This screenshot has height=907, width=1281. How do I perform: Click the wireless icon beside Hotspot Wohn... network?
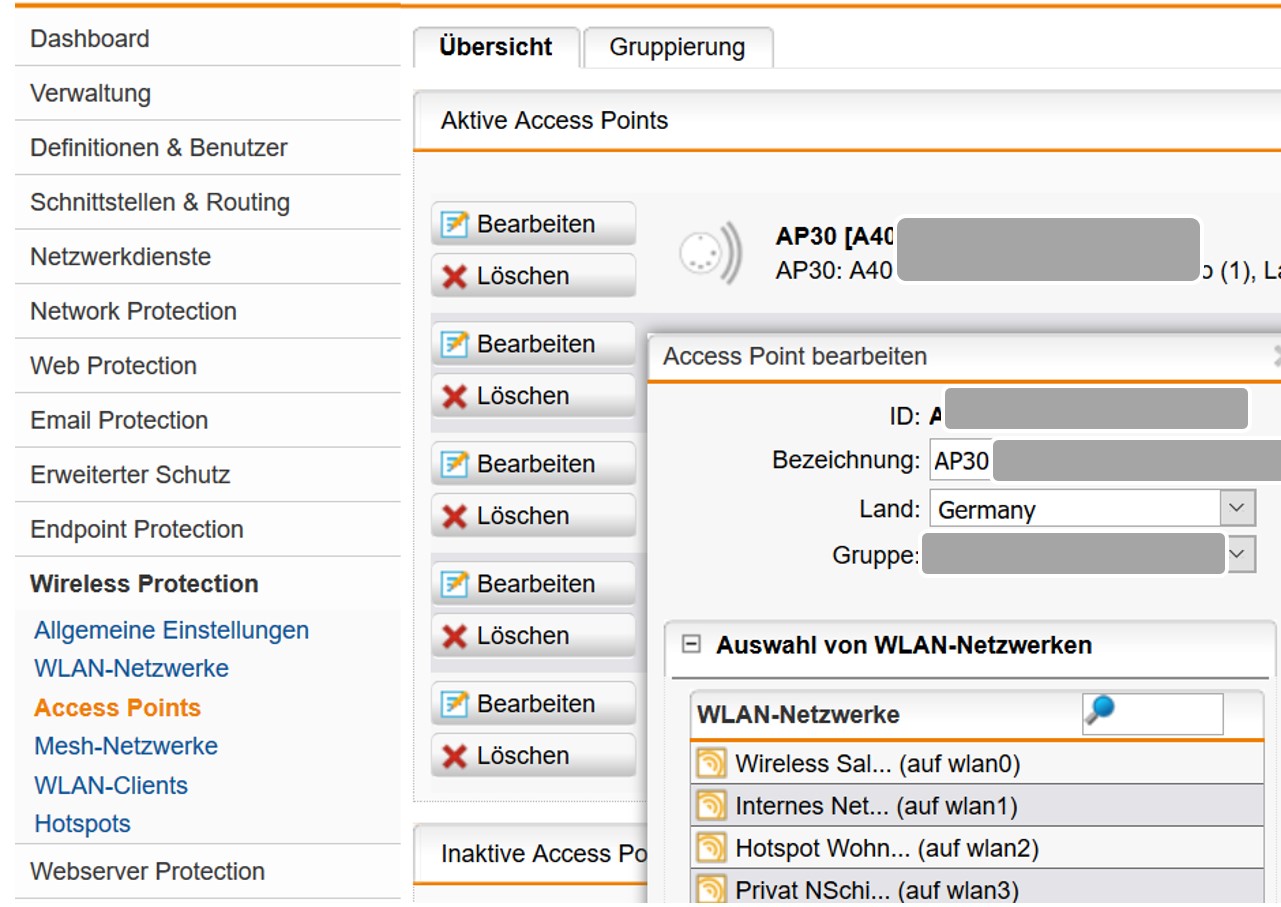[711, 849]
